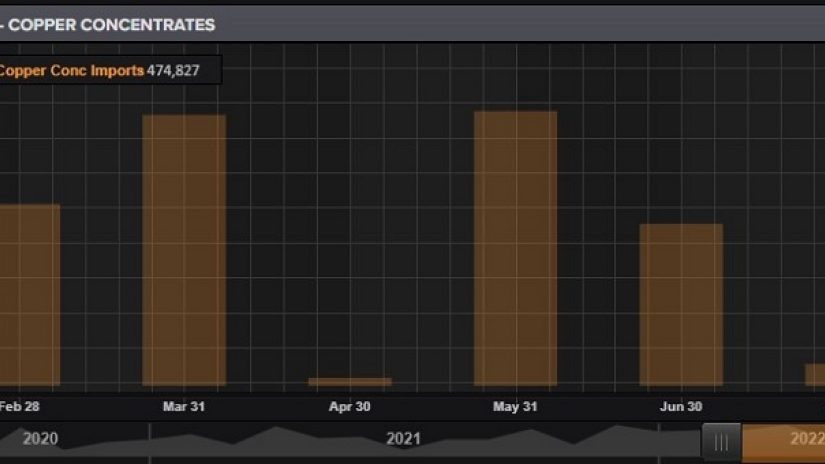The width and height of the screenshot is (825, 464).
Task: Select the highlighted 2022 timeline range
Action: (783, 442)
